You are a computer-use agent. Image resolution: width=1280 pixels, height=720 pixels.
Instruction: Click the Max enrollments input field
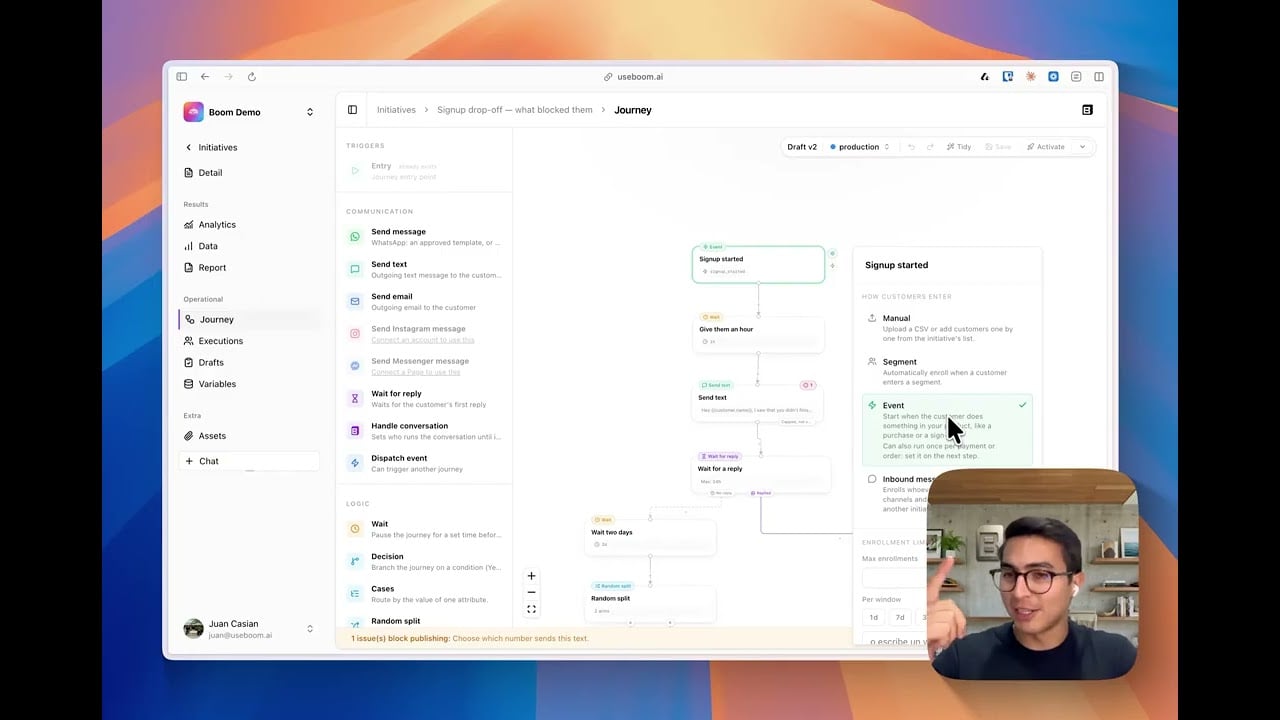(895, 578)
